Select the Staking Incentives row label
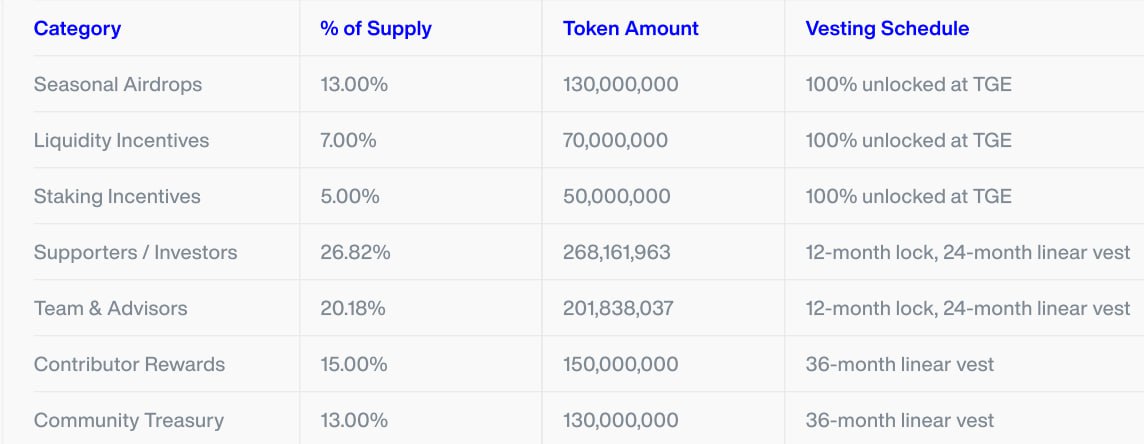The height and width of the screenshot is (444, 1144). point(117,197)
